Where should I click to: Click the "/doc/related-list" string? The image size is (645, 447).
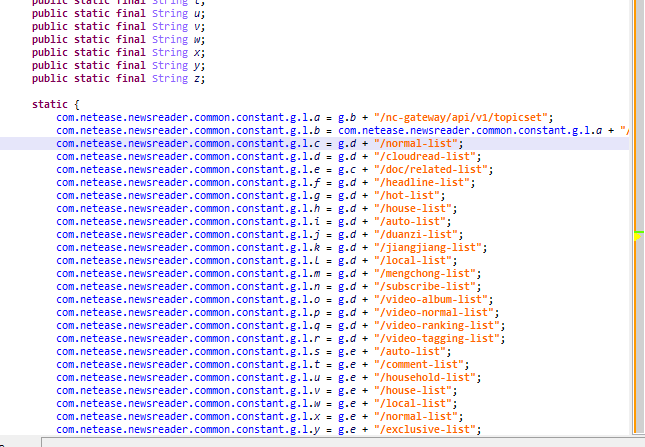pyautogui.click(x=431, y=169)
